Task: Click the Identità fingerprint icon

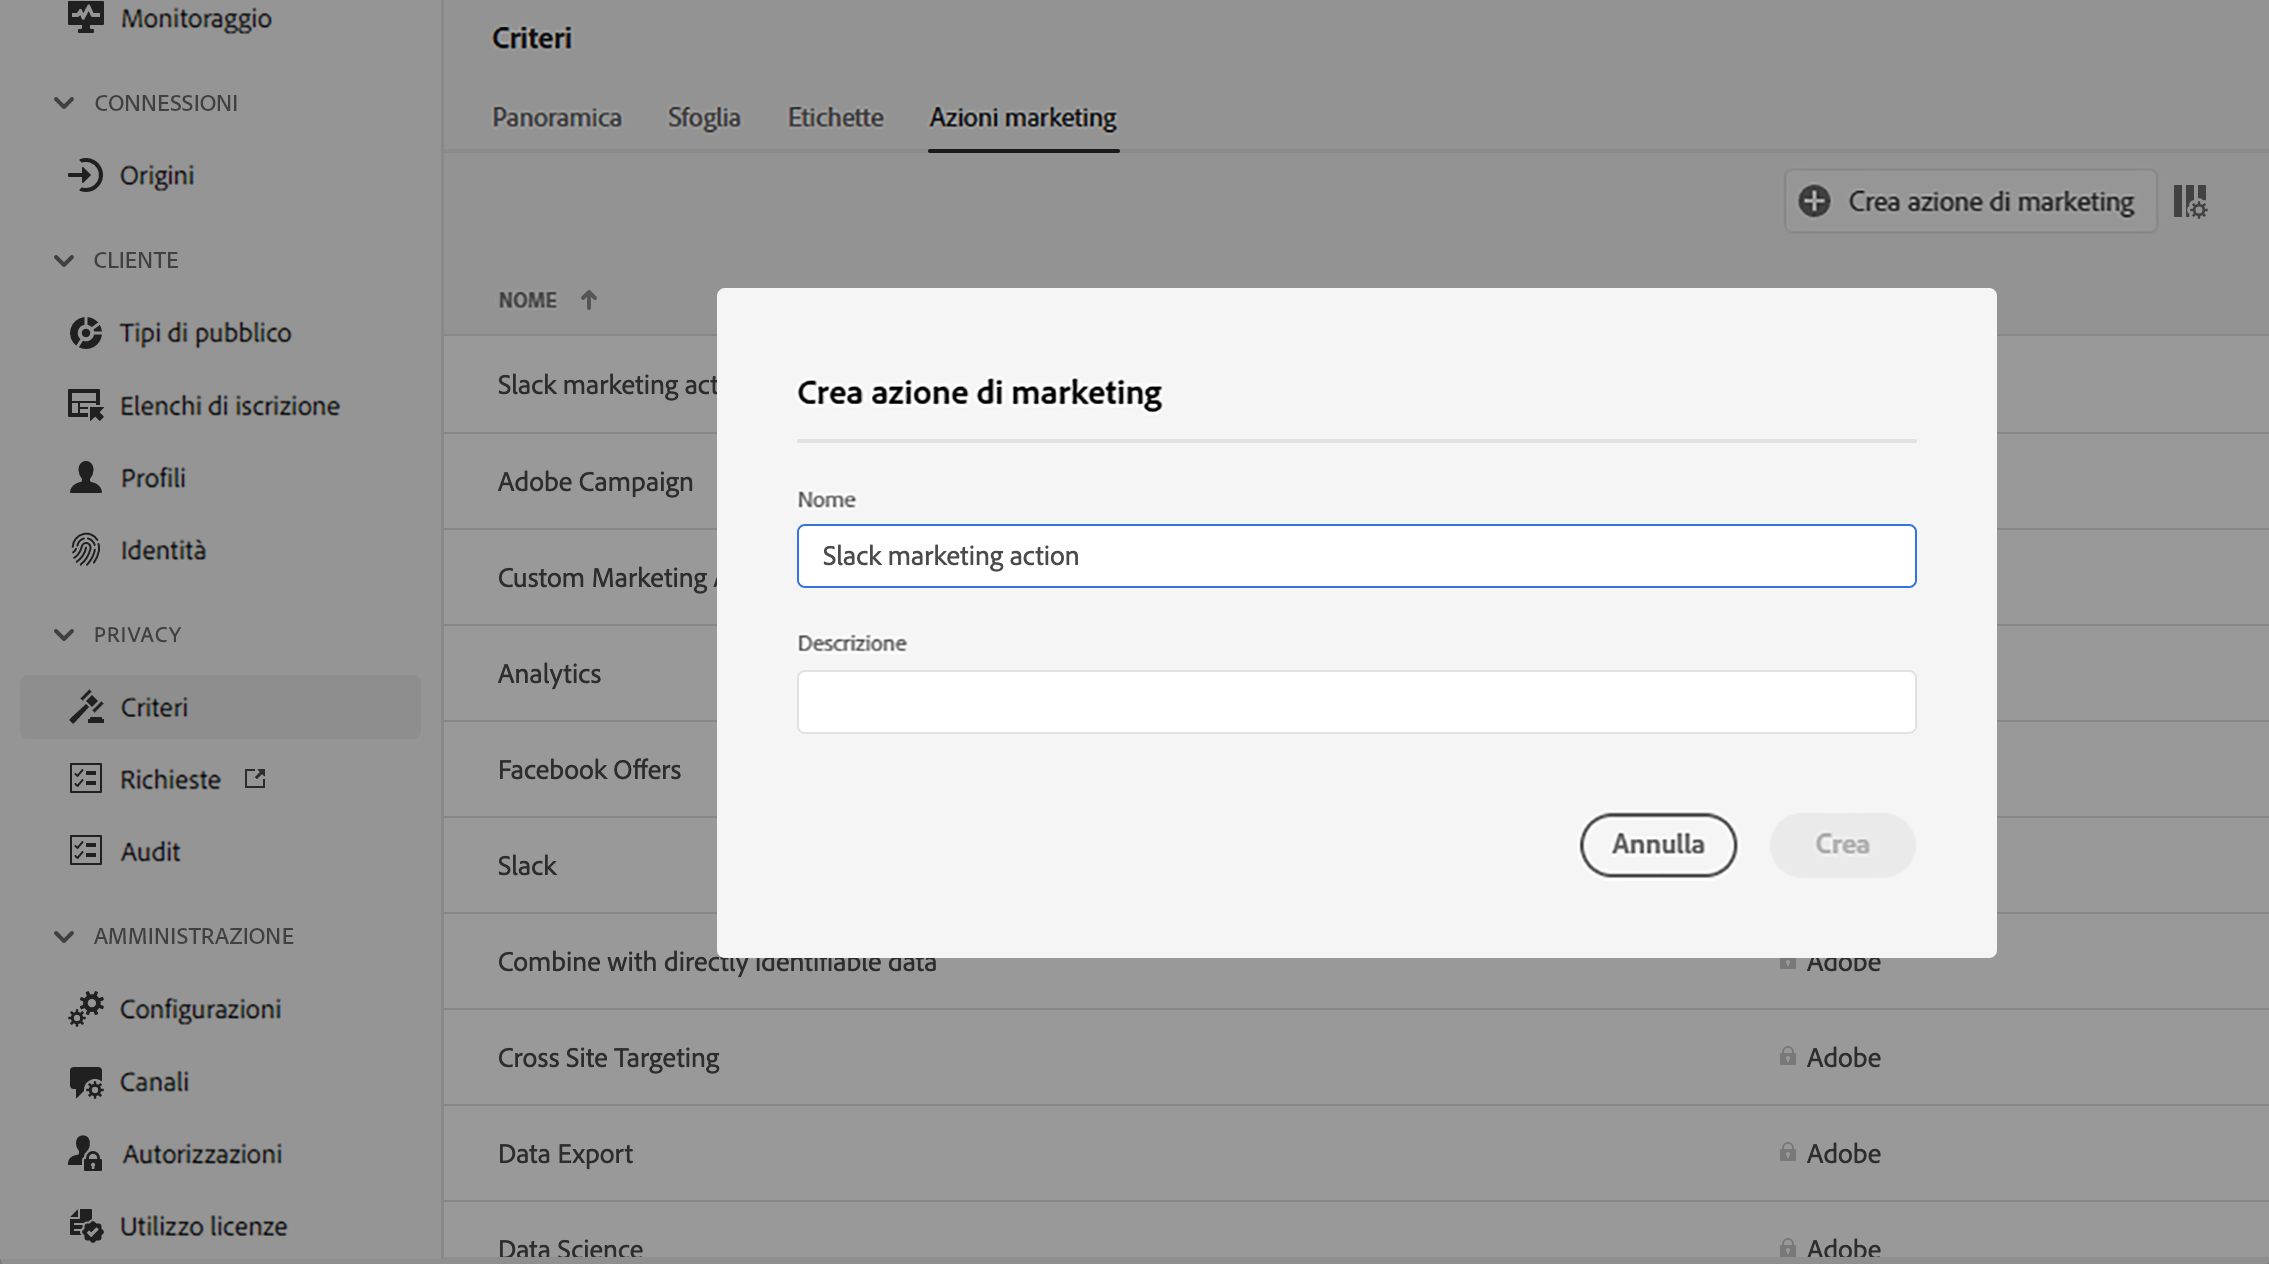Action: (x=86, y=550)
